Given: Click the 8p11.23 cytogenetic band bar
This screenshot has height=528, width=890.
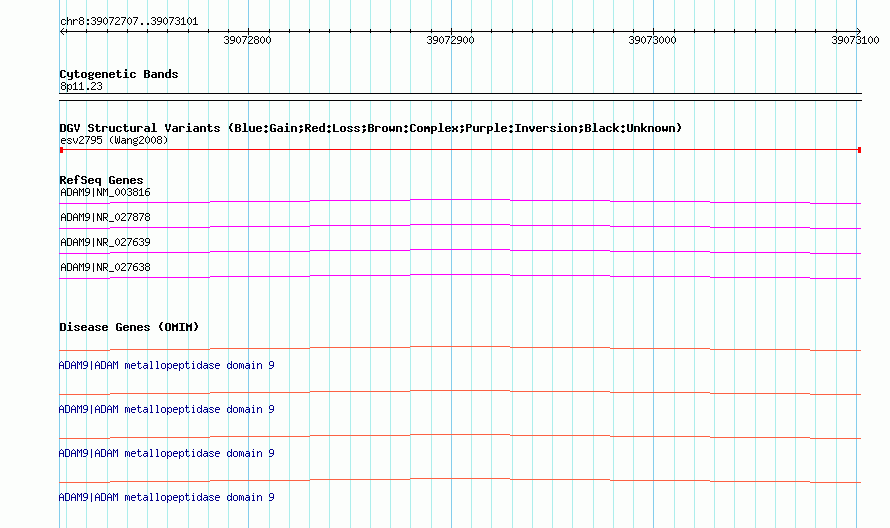Looking at the screenshot, I should tap(460, 97).
